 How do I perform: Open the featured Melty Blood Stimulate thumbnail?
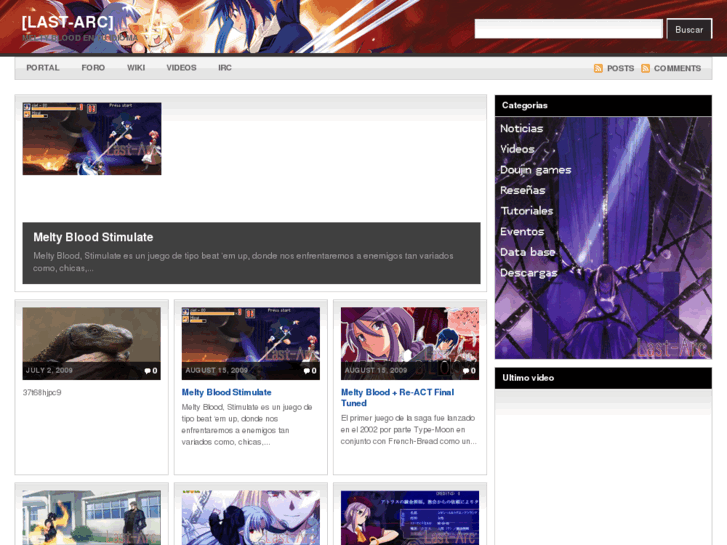tap(92, 139)
